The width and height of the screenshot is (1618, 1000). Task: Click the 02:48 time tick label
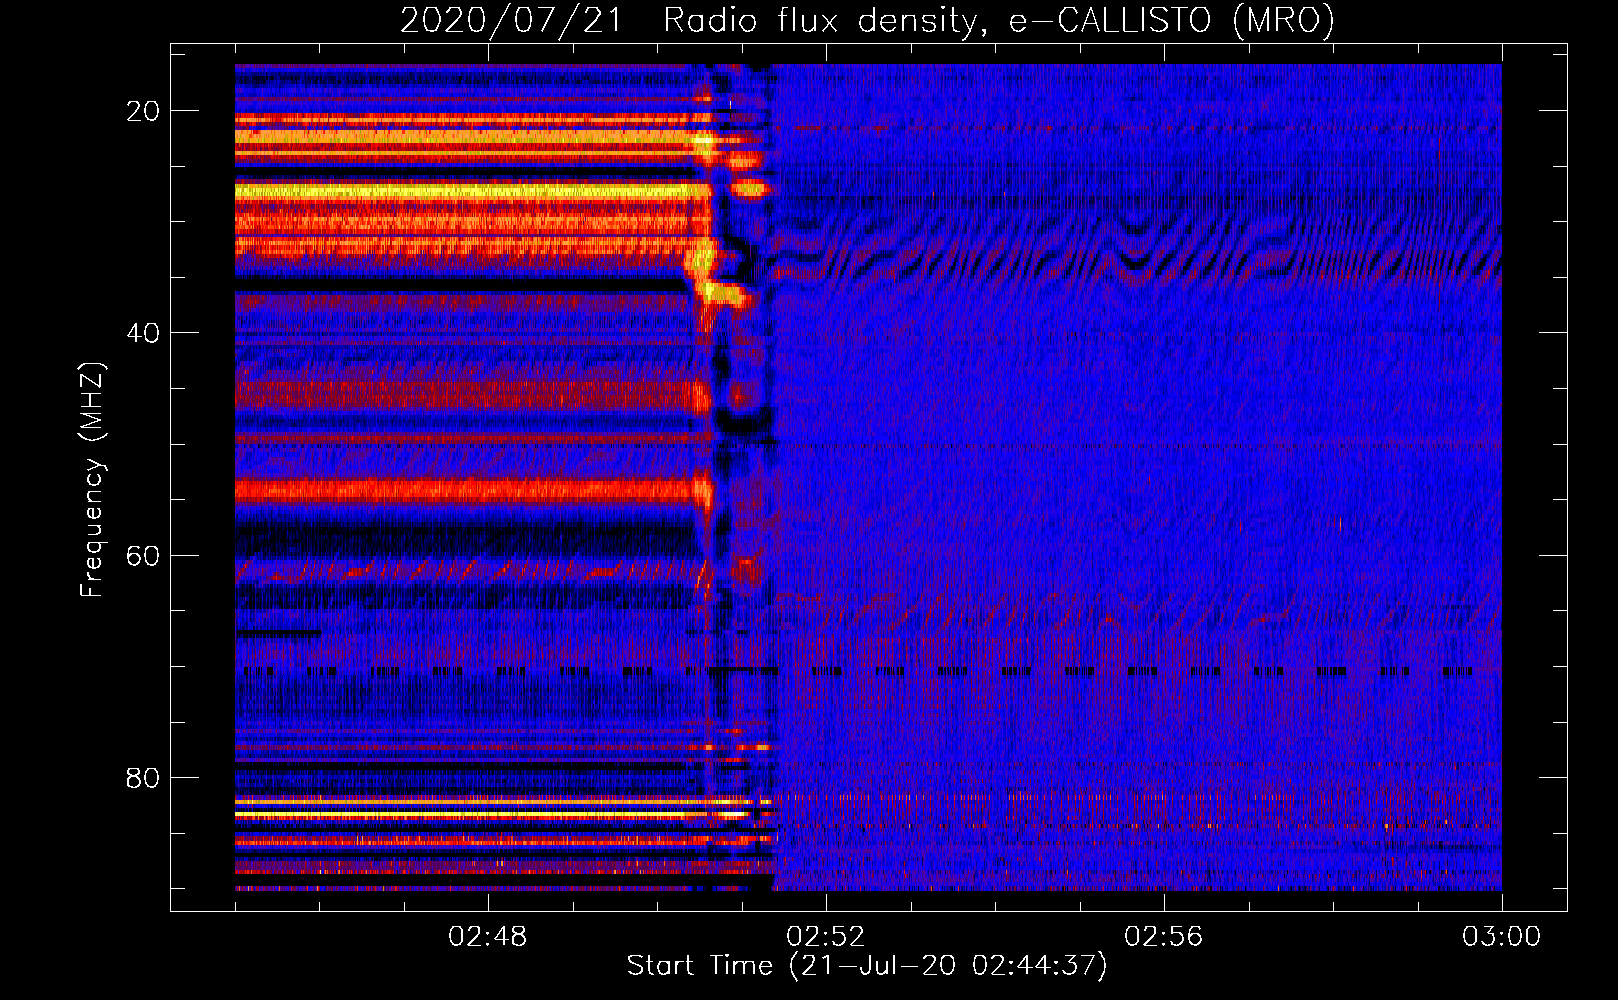tap(488, 937)
